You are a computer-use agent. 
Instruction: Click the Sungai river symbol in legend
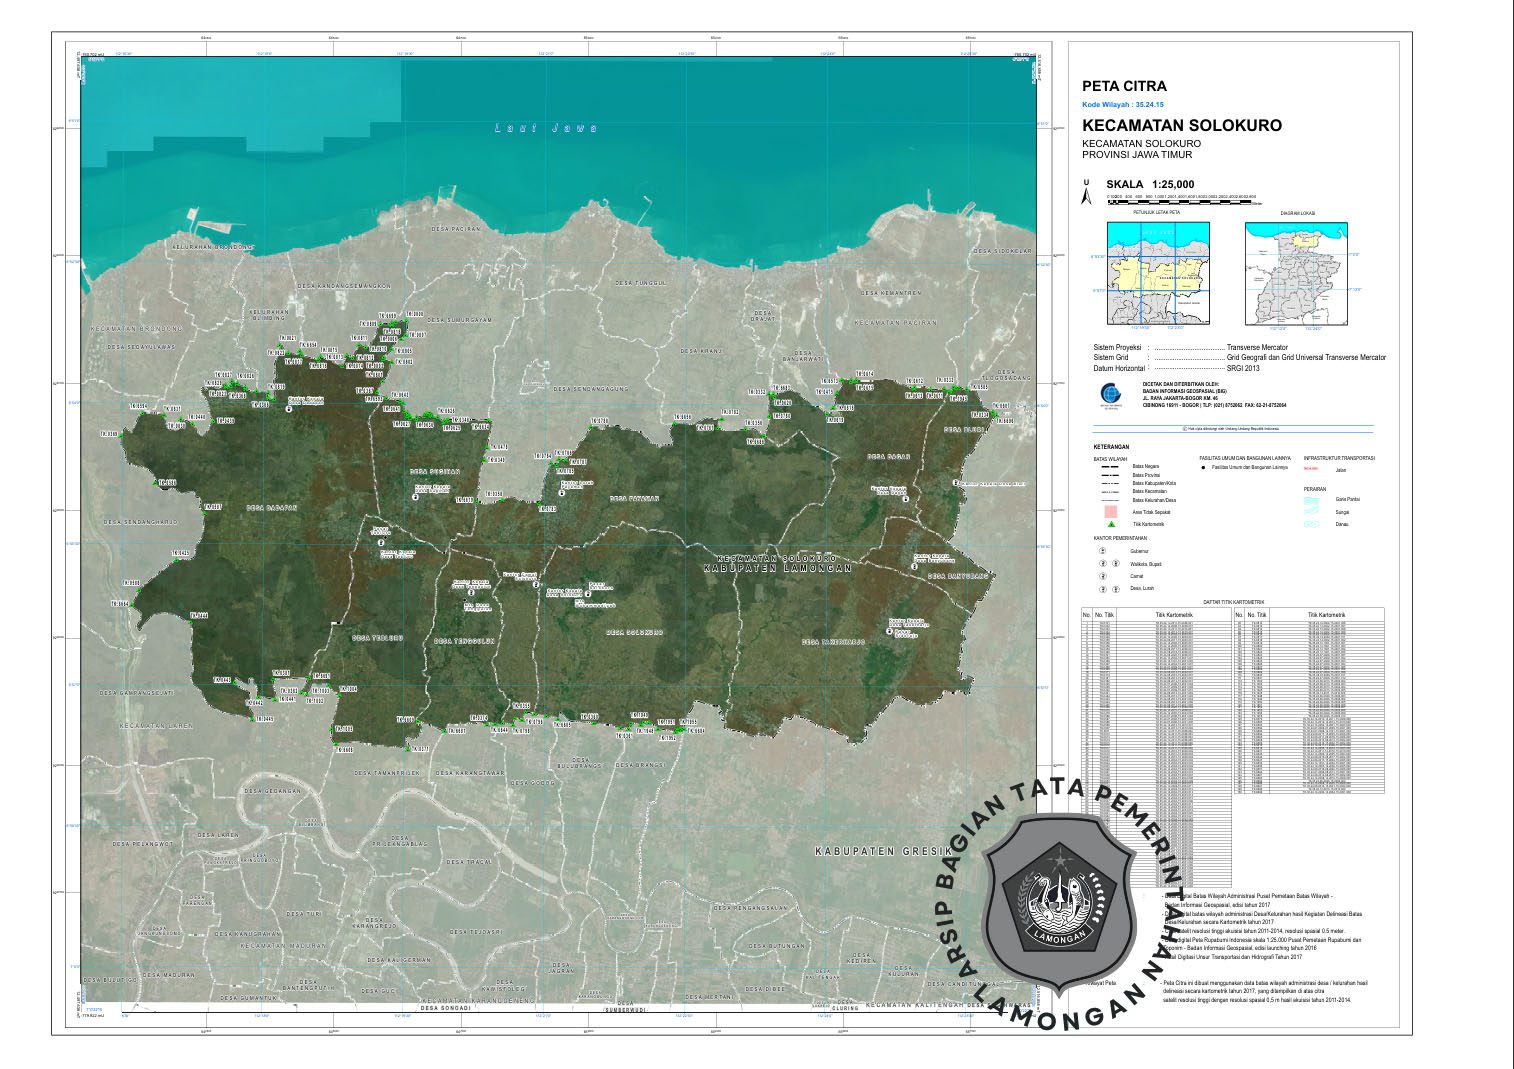1312,511
